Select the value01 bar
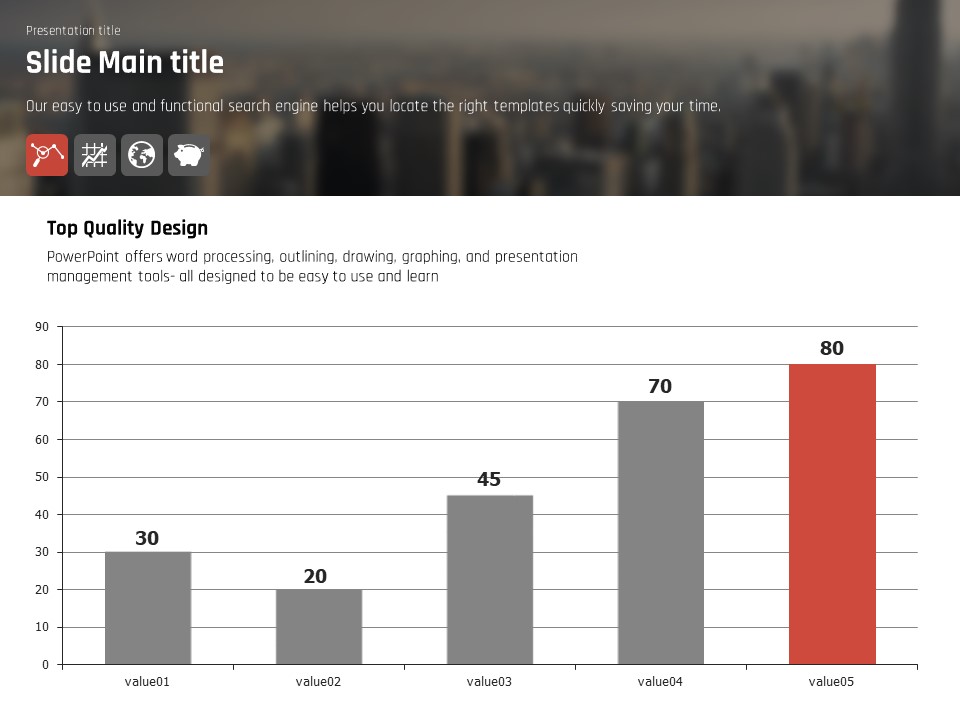960x720 pixels. [148, 608]
